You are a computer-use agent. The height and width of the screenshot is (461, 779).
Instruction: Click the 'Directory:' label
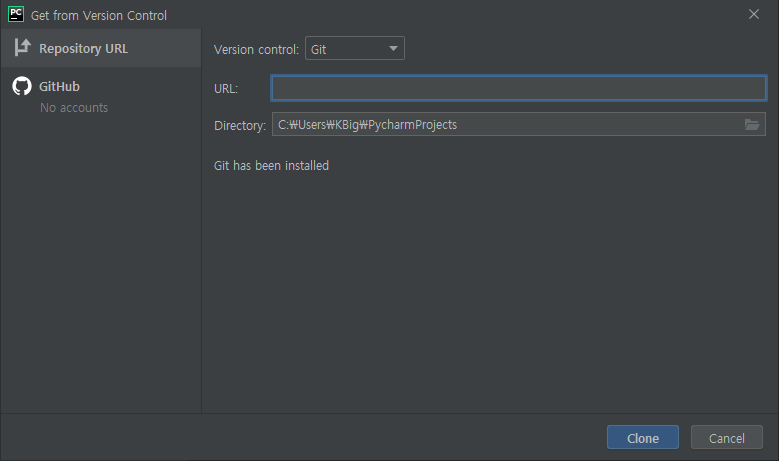point(240,126)
